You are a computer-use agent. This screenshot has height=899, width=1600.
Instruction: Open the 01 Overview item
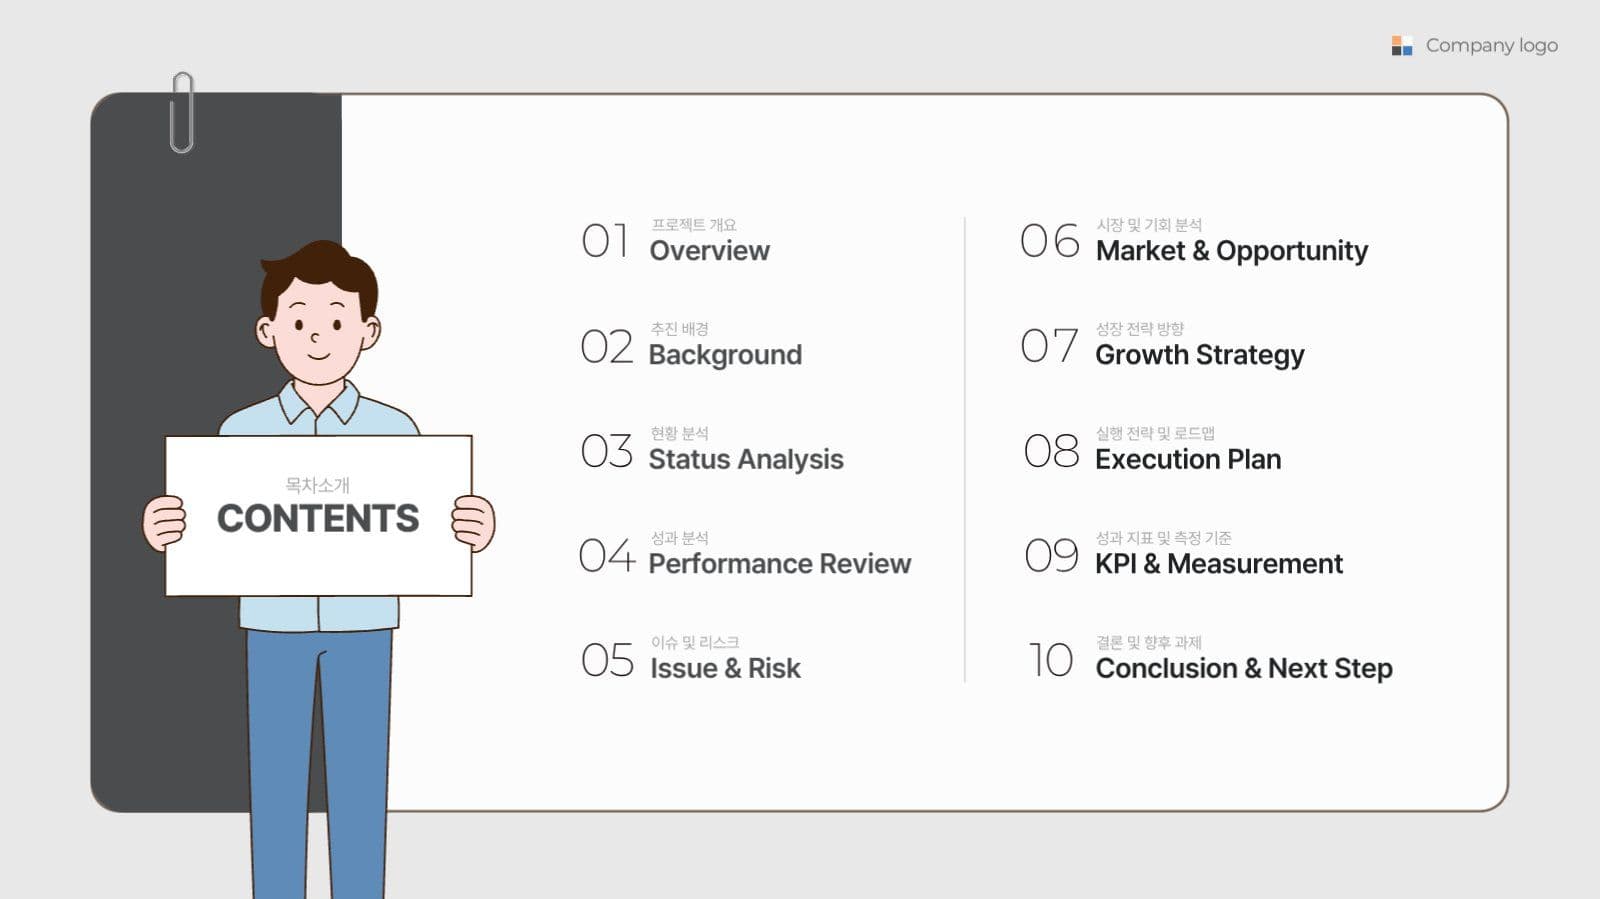675,241
